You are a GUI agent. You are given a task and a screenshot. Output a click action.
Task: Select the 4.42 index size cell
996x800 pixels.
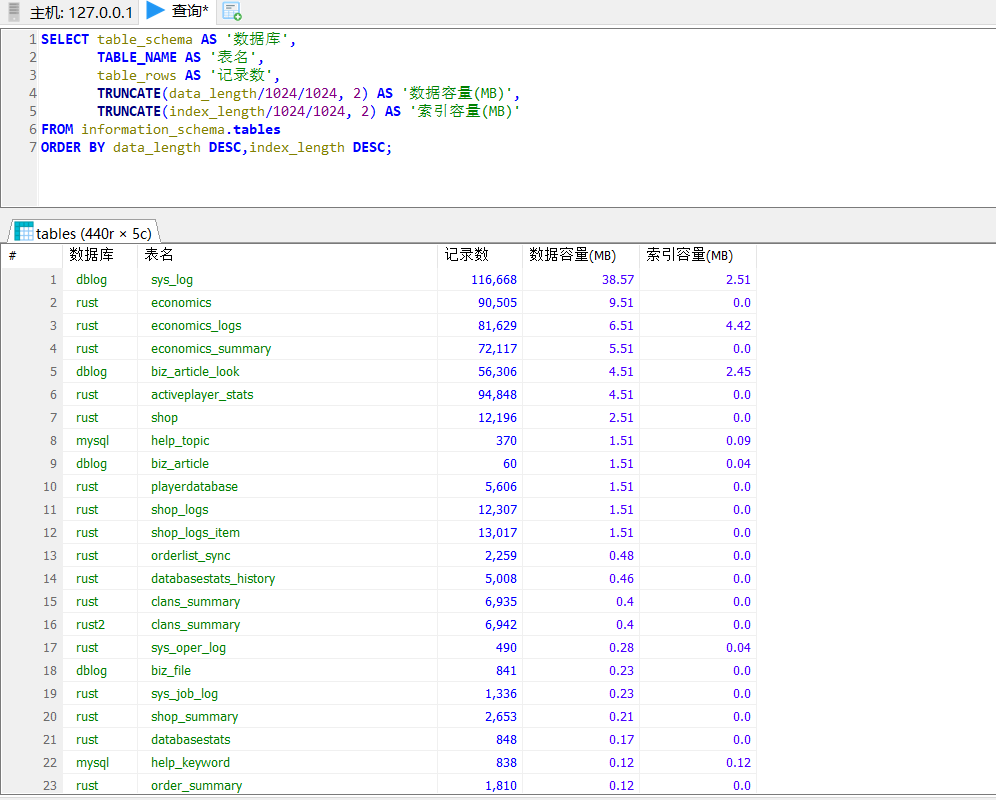click(697, 325)
